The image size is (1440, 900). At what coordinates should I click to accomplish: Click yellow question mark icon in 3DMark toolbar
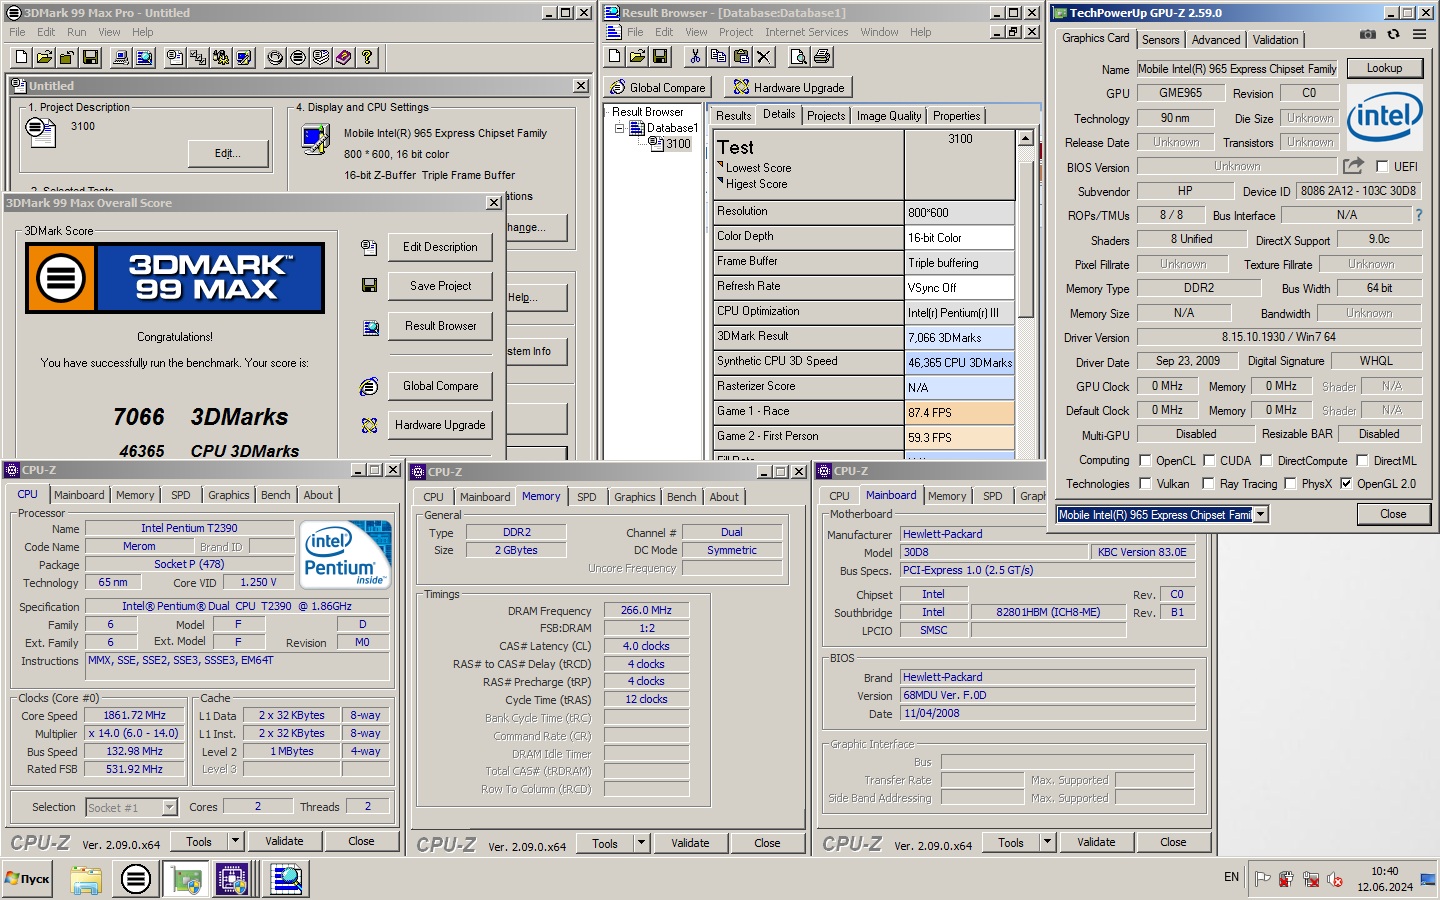(367, 58)
